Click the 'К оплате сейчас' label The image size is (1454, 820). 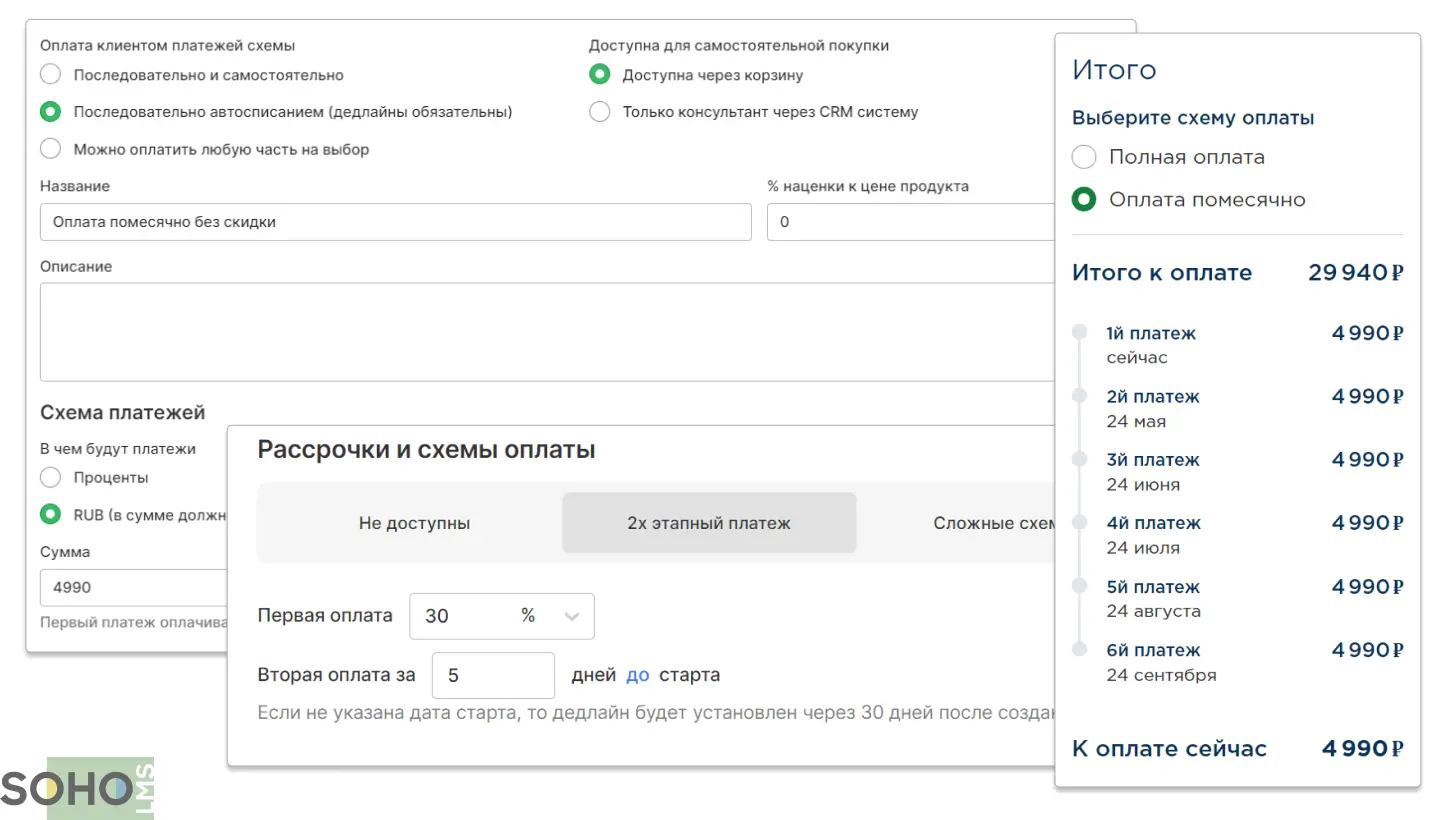[x=1169, y=748]
